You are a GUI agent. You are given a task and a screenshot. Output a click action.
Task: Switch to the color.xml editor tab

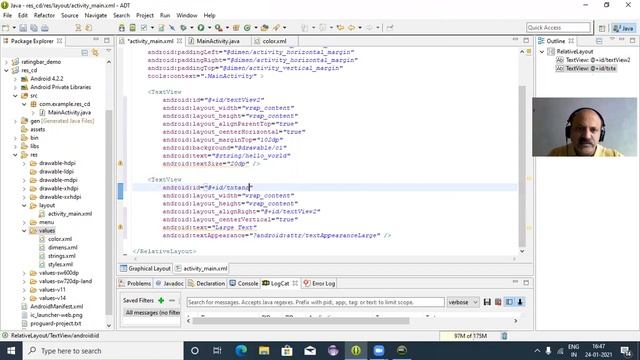pos(274,41)
